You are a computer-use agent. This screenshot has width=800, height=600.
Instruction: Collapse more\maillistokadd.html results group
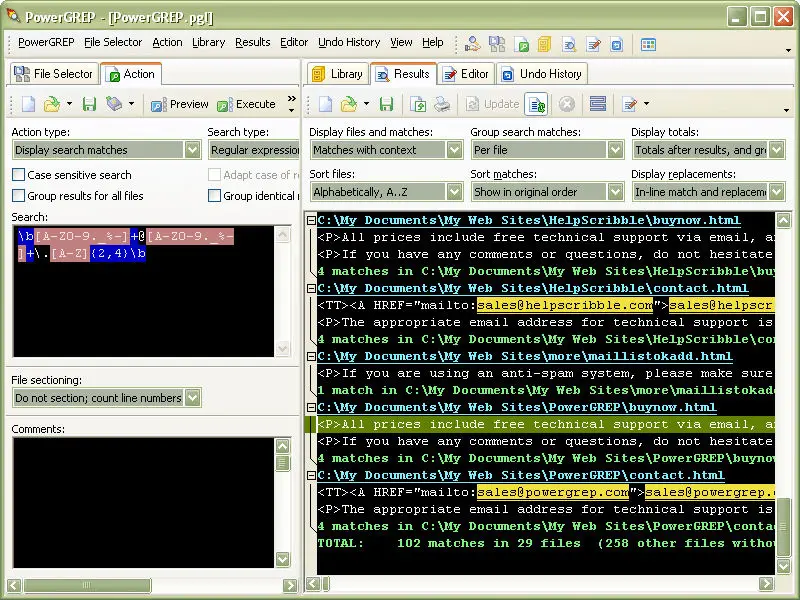311,356
